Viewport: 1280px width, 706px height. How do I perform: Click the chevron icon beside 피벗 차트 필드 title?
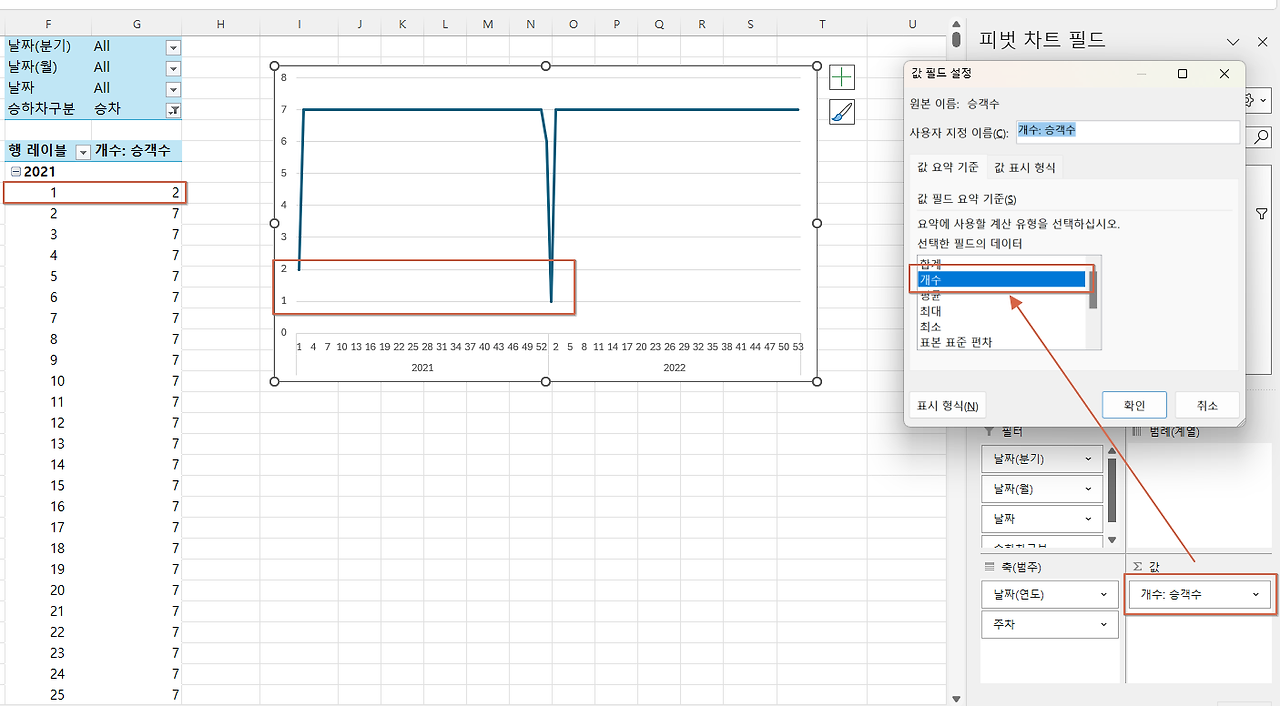(x=1233, y=41)
